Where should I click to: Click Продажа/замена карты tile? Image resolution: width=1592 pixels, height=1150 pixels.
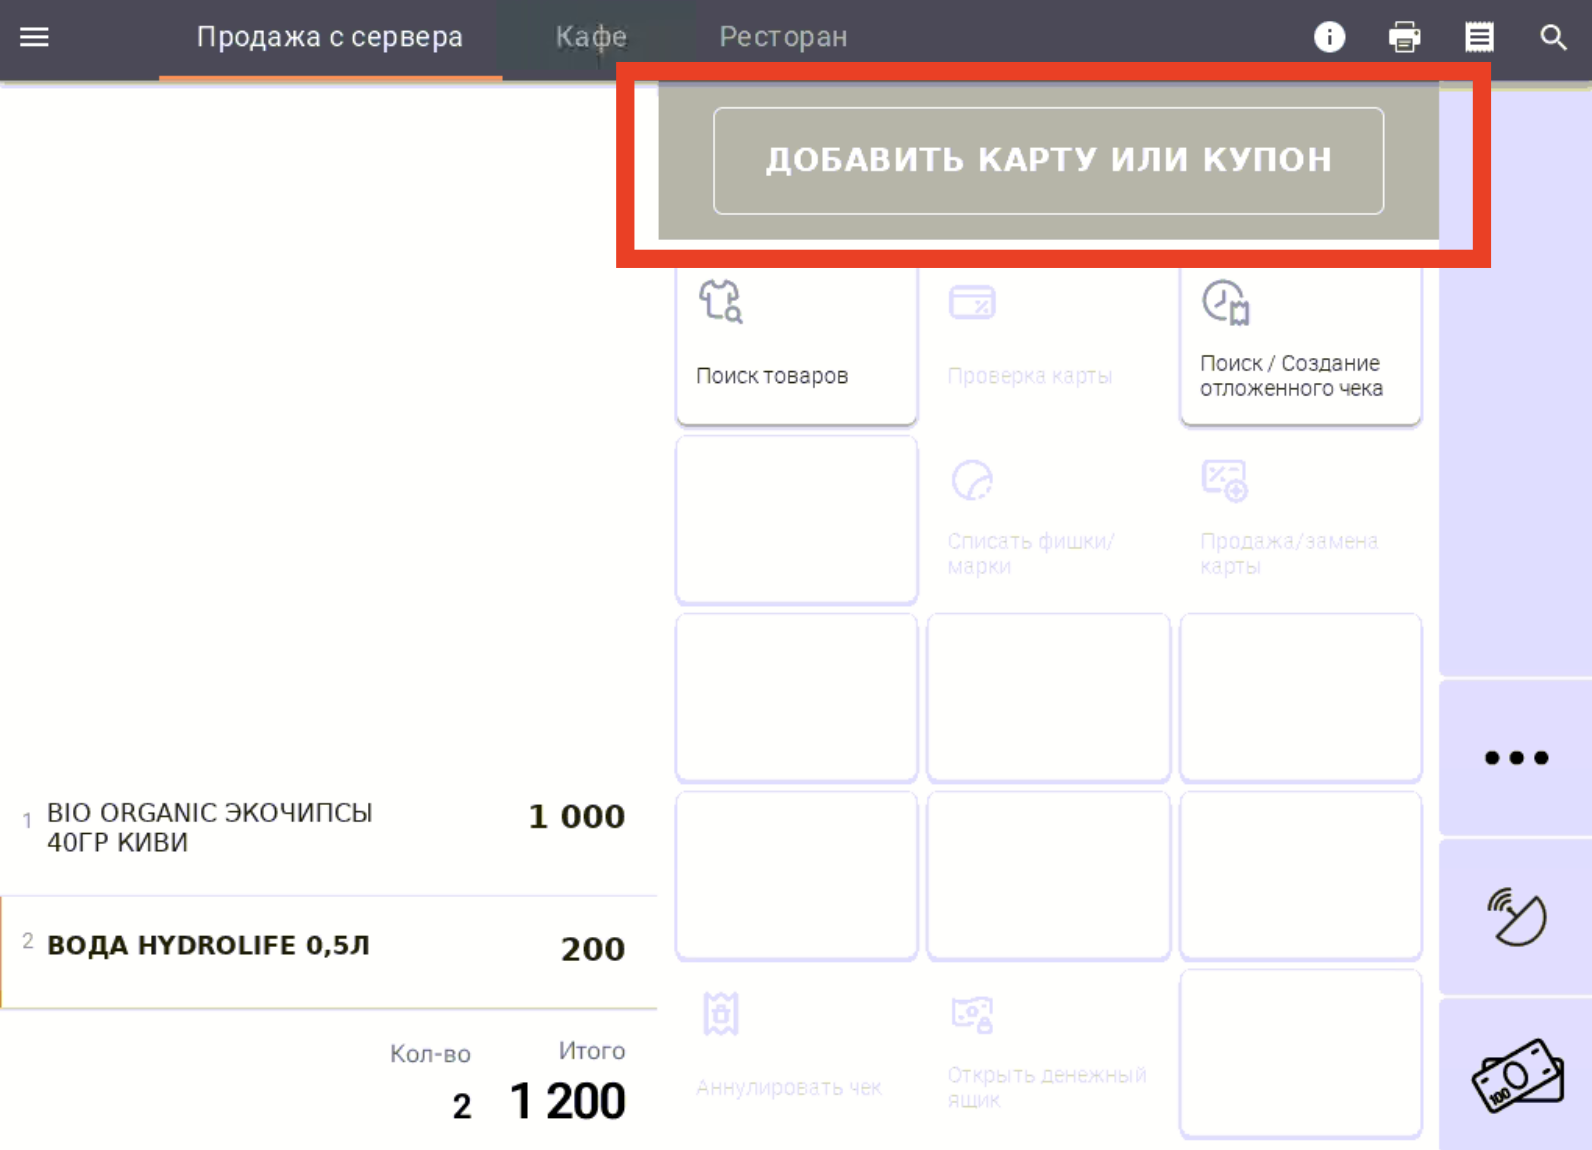click(1301, 519)
